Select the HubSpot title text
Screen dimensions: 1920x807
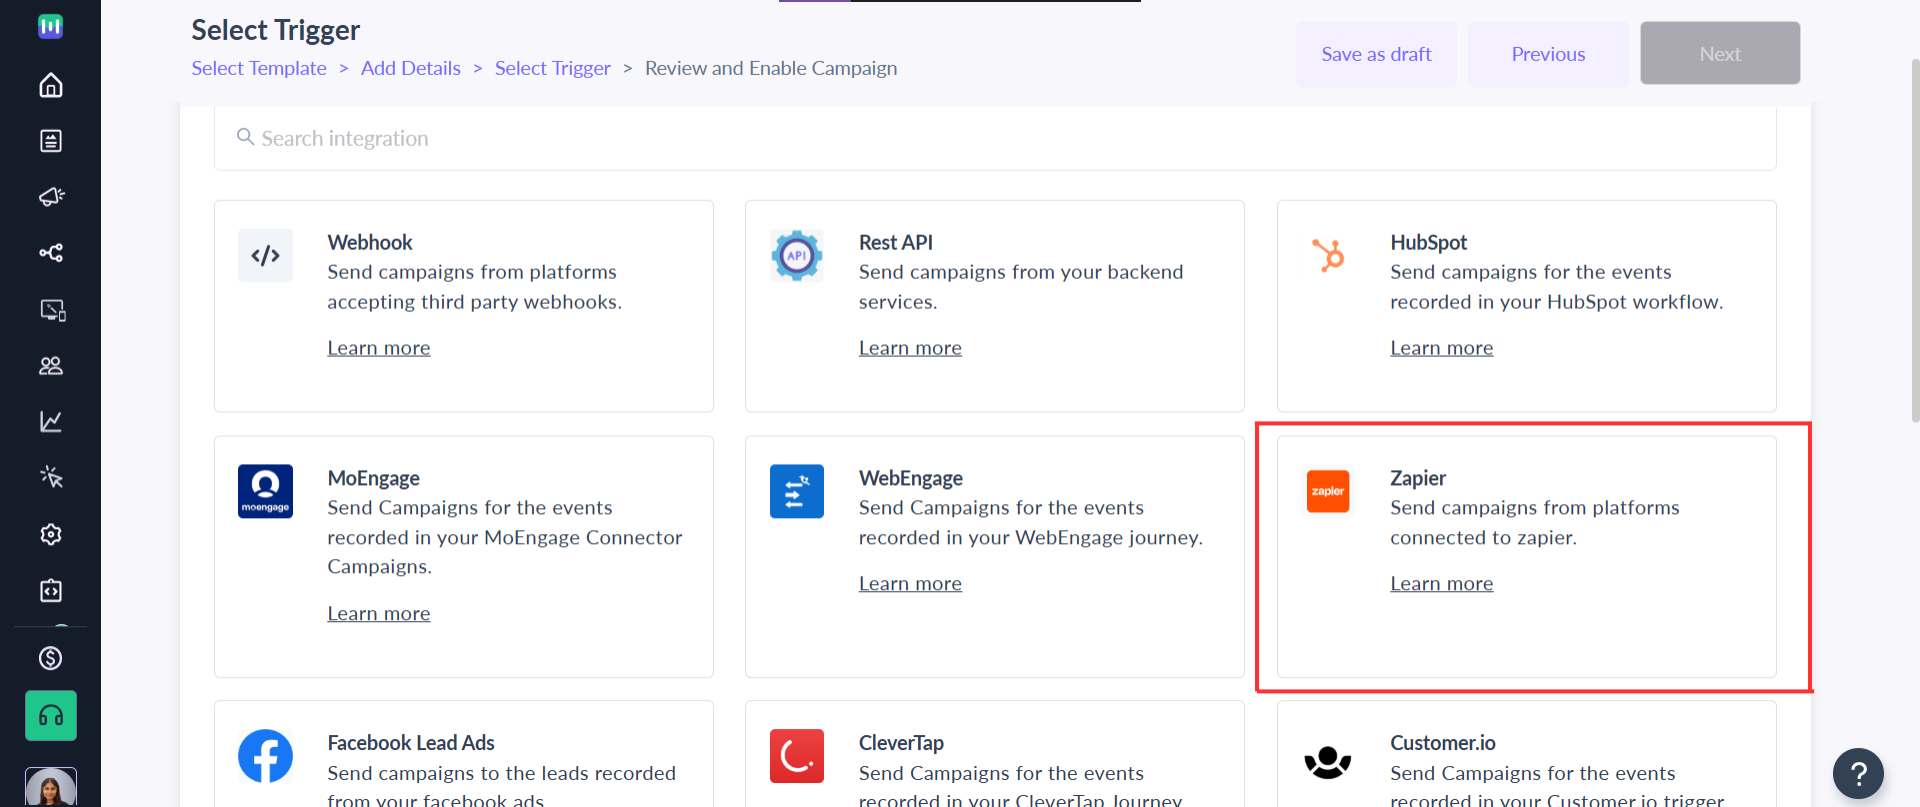[x=1429, y=242]
